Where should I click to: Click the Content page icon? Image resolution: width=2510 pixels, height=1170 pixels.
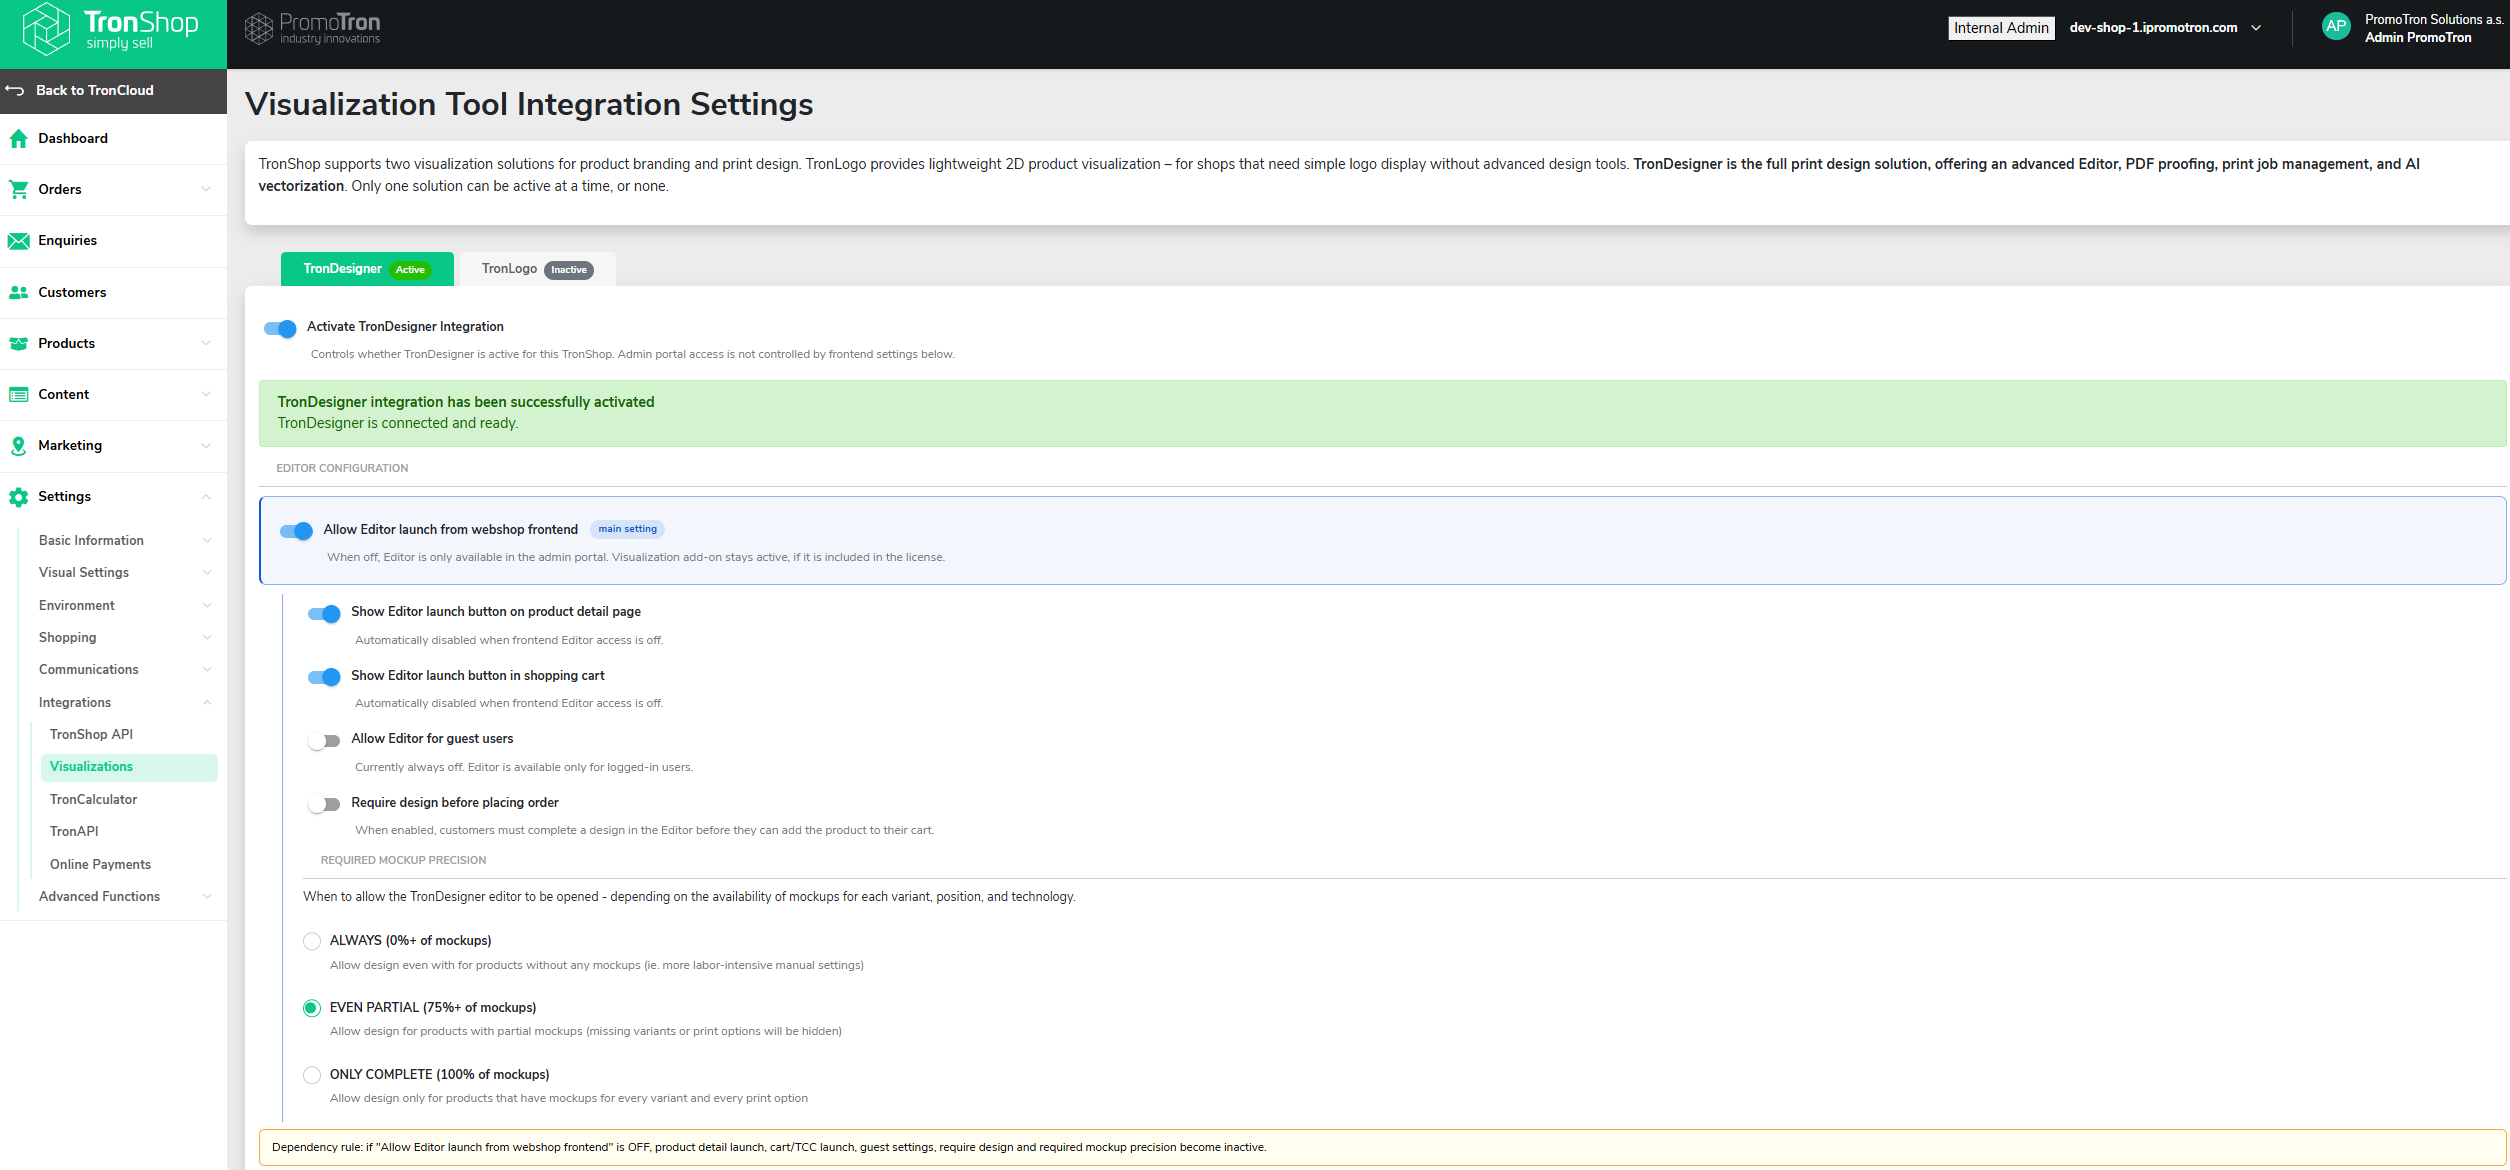coord(18,395)
